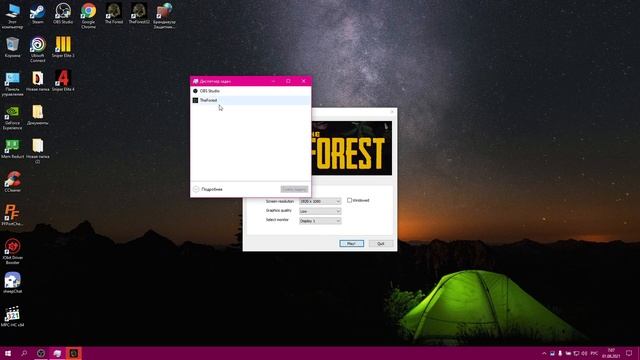Click Play in The Forest launcher
This screenshot has height=360, width=640.
351,244
